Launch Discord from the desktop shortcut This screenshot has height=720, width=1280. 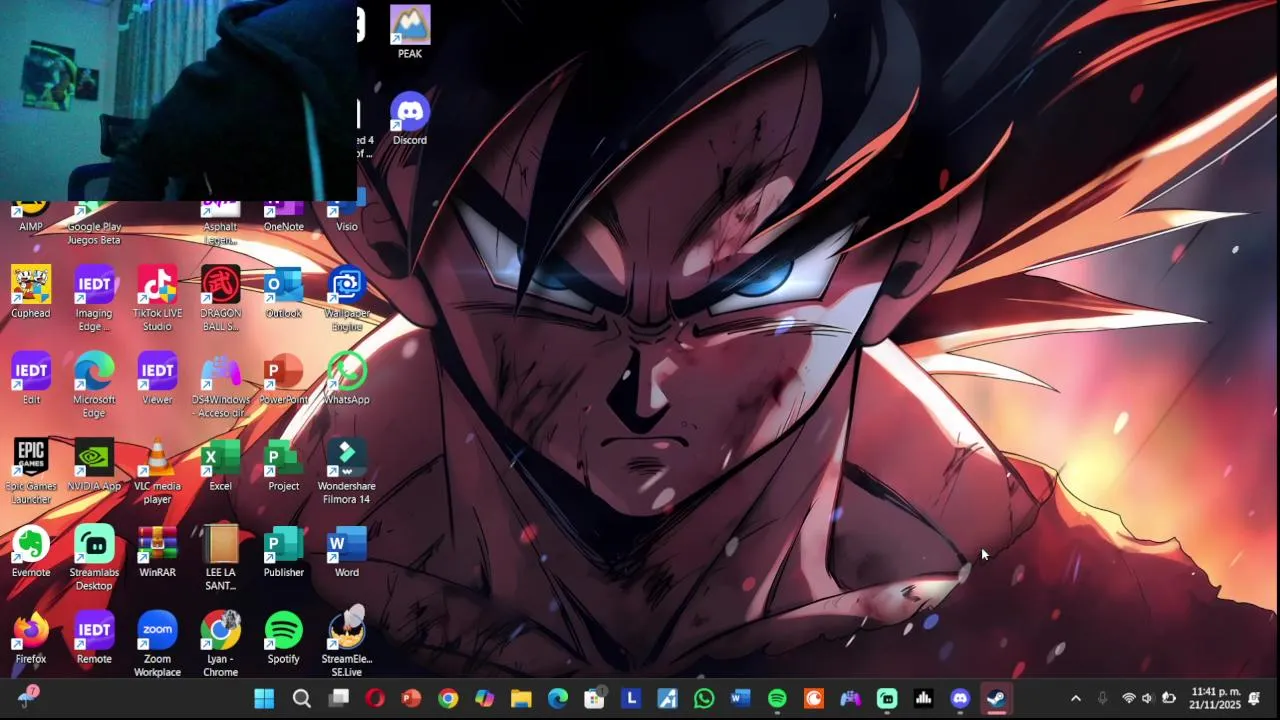(x=410, y=118)
